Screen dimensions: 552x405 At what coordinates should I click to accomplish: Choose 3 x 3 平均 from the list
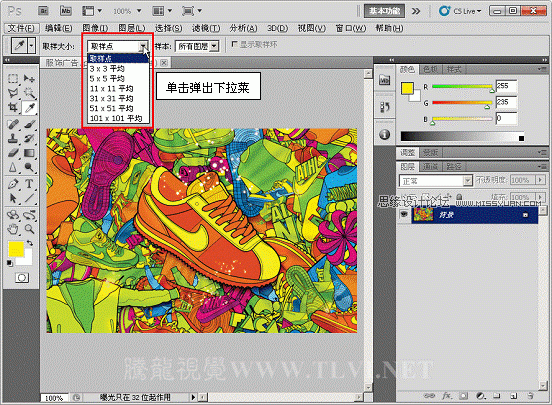pos(118,68)
